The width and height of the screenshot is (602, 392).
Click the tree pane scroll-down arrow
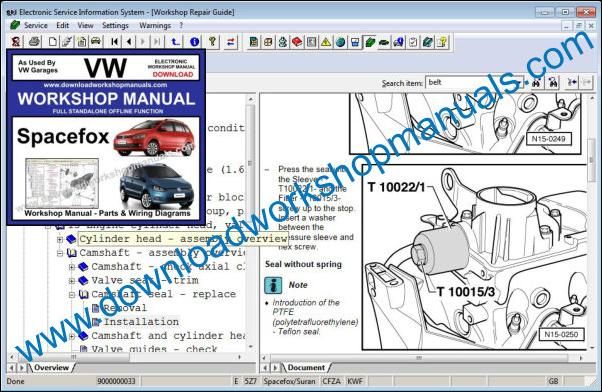pyautogui.click(x=250, y=347)
